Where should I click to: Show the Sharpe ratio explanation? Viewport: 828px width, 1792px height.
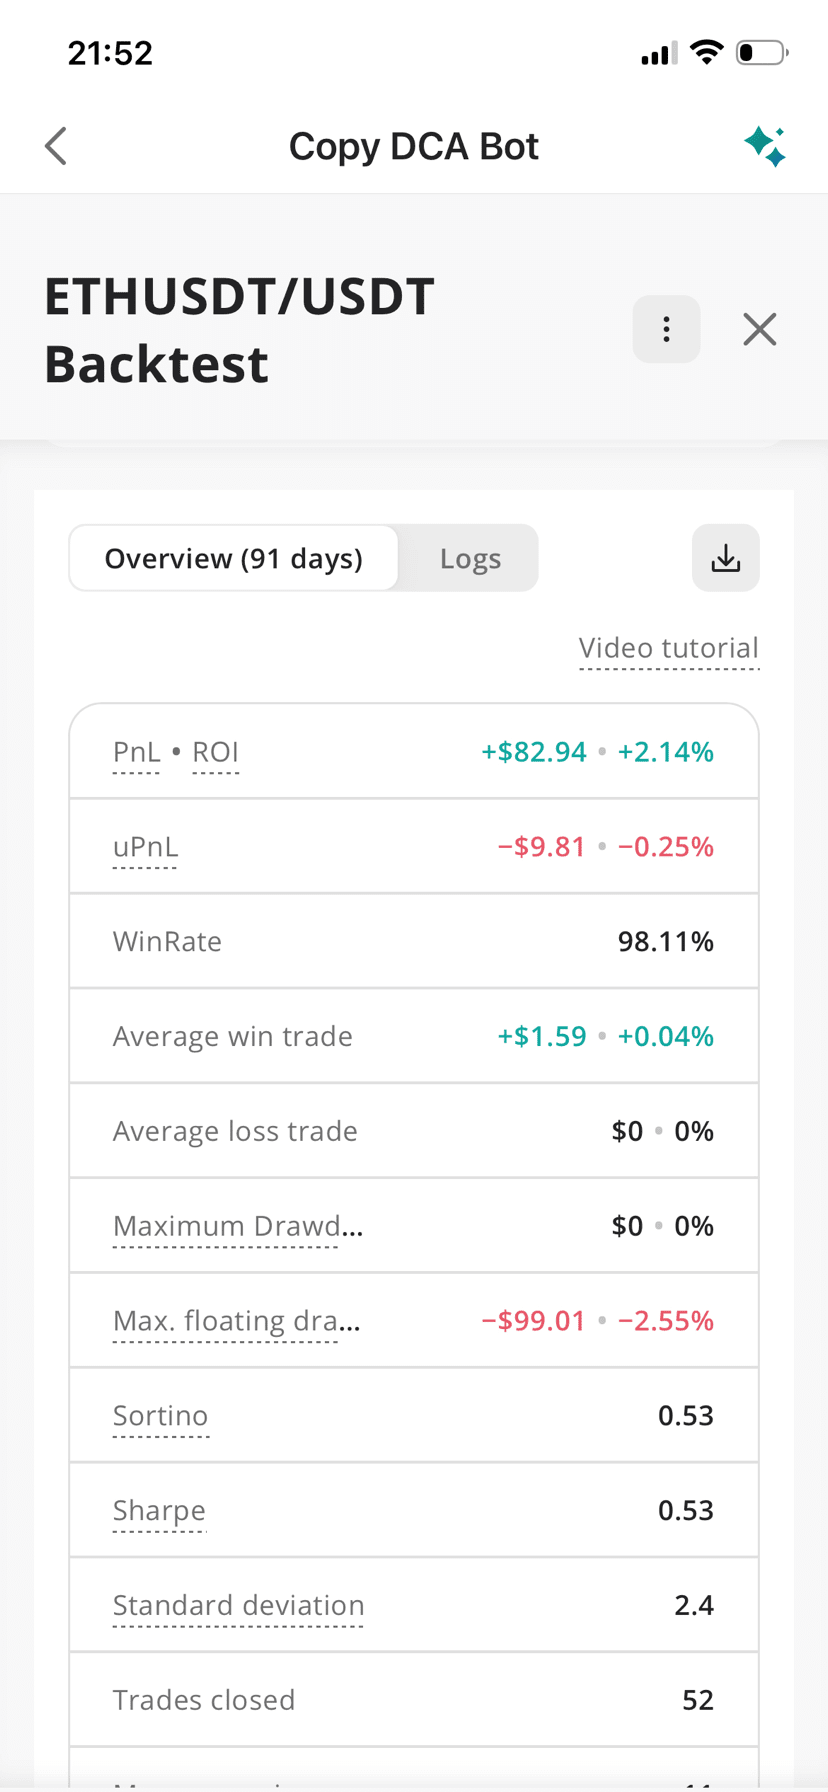point(159,1511)
